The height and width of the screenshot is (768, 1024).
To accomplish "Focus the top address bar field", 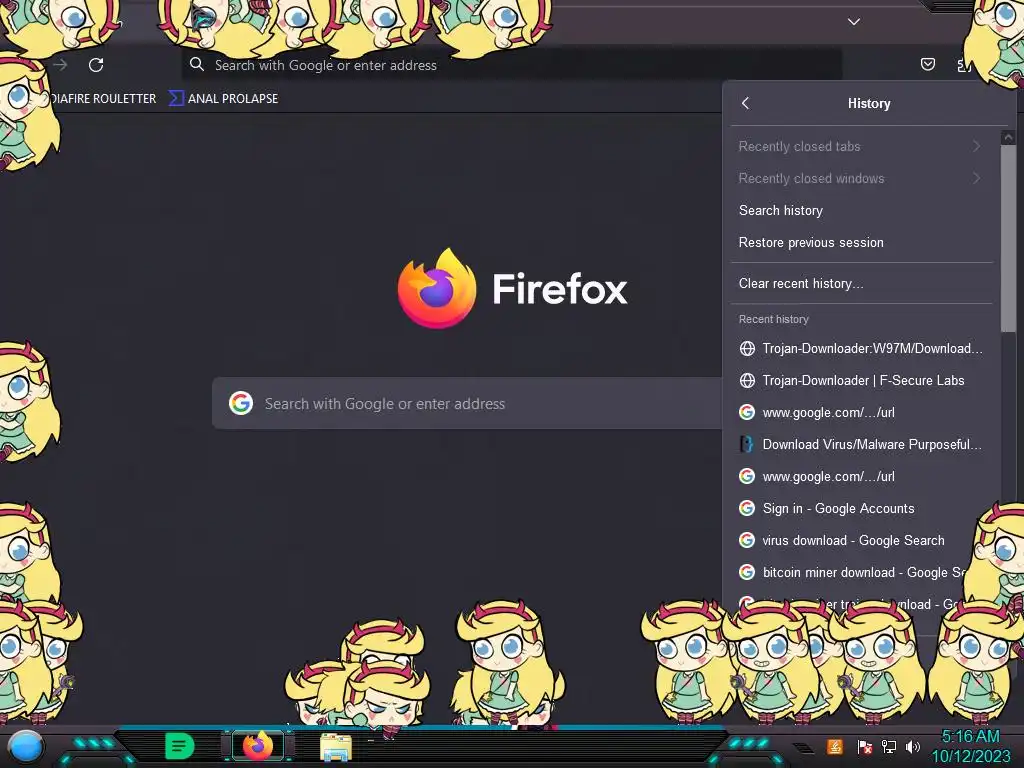I will coord(511,65).
